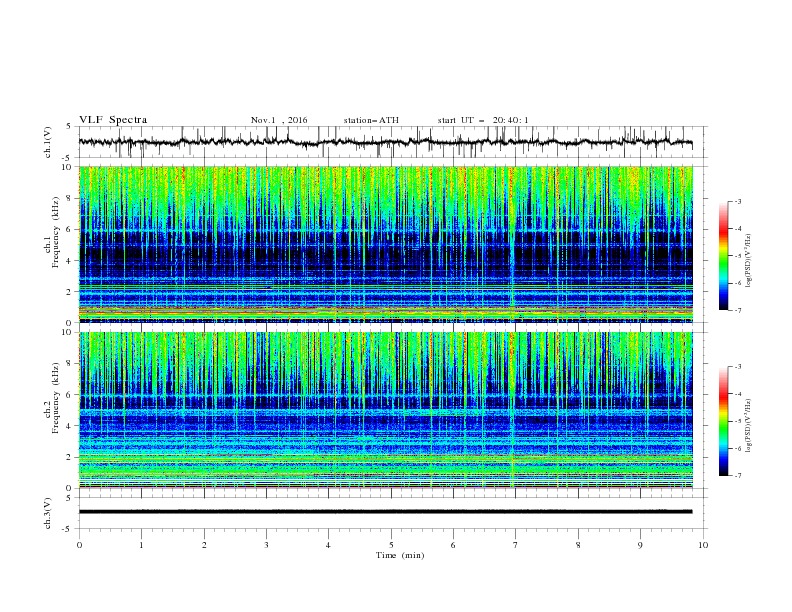Click the ch.1 waveform trace panel
792x612 pixels.
pos(392,142)
